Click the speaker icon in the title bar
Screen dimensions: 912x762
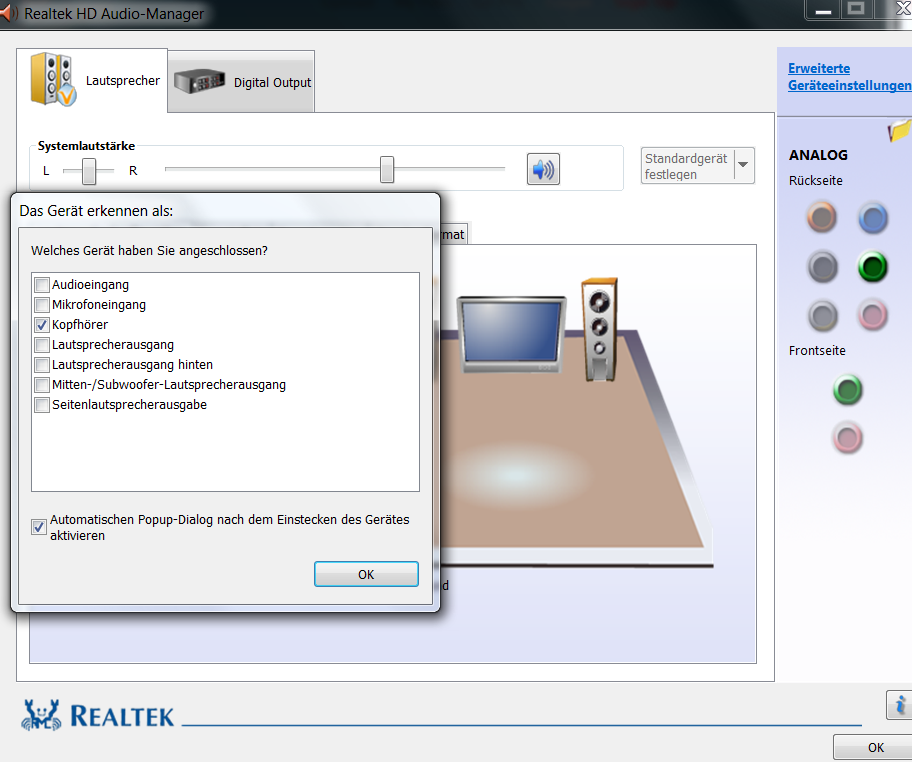click(x=8, y=13)
